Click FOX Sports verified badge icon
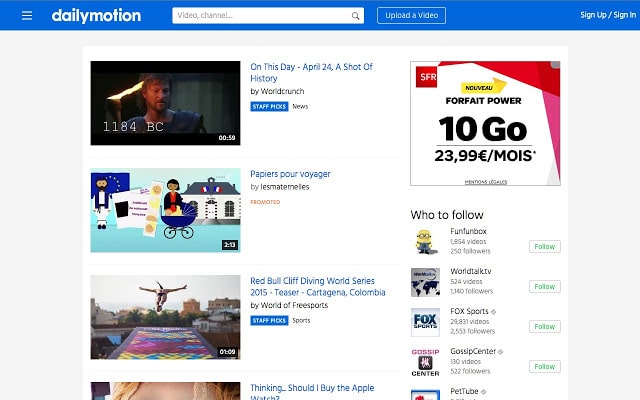The image size is (640, 400). point(493,312)
